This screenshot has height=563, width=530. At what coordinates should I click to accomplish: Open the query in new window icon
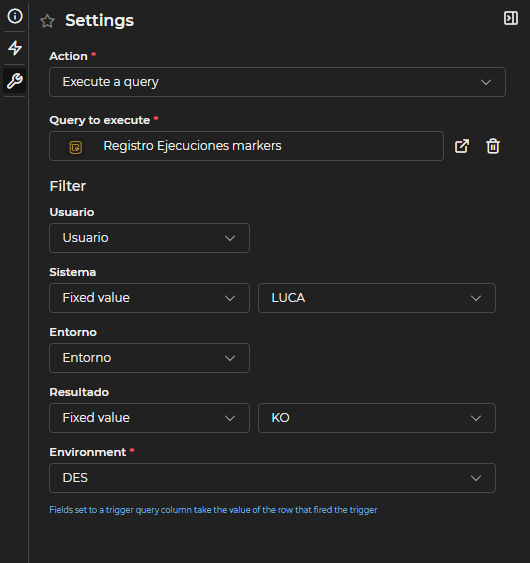[x=461, y=146]
